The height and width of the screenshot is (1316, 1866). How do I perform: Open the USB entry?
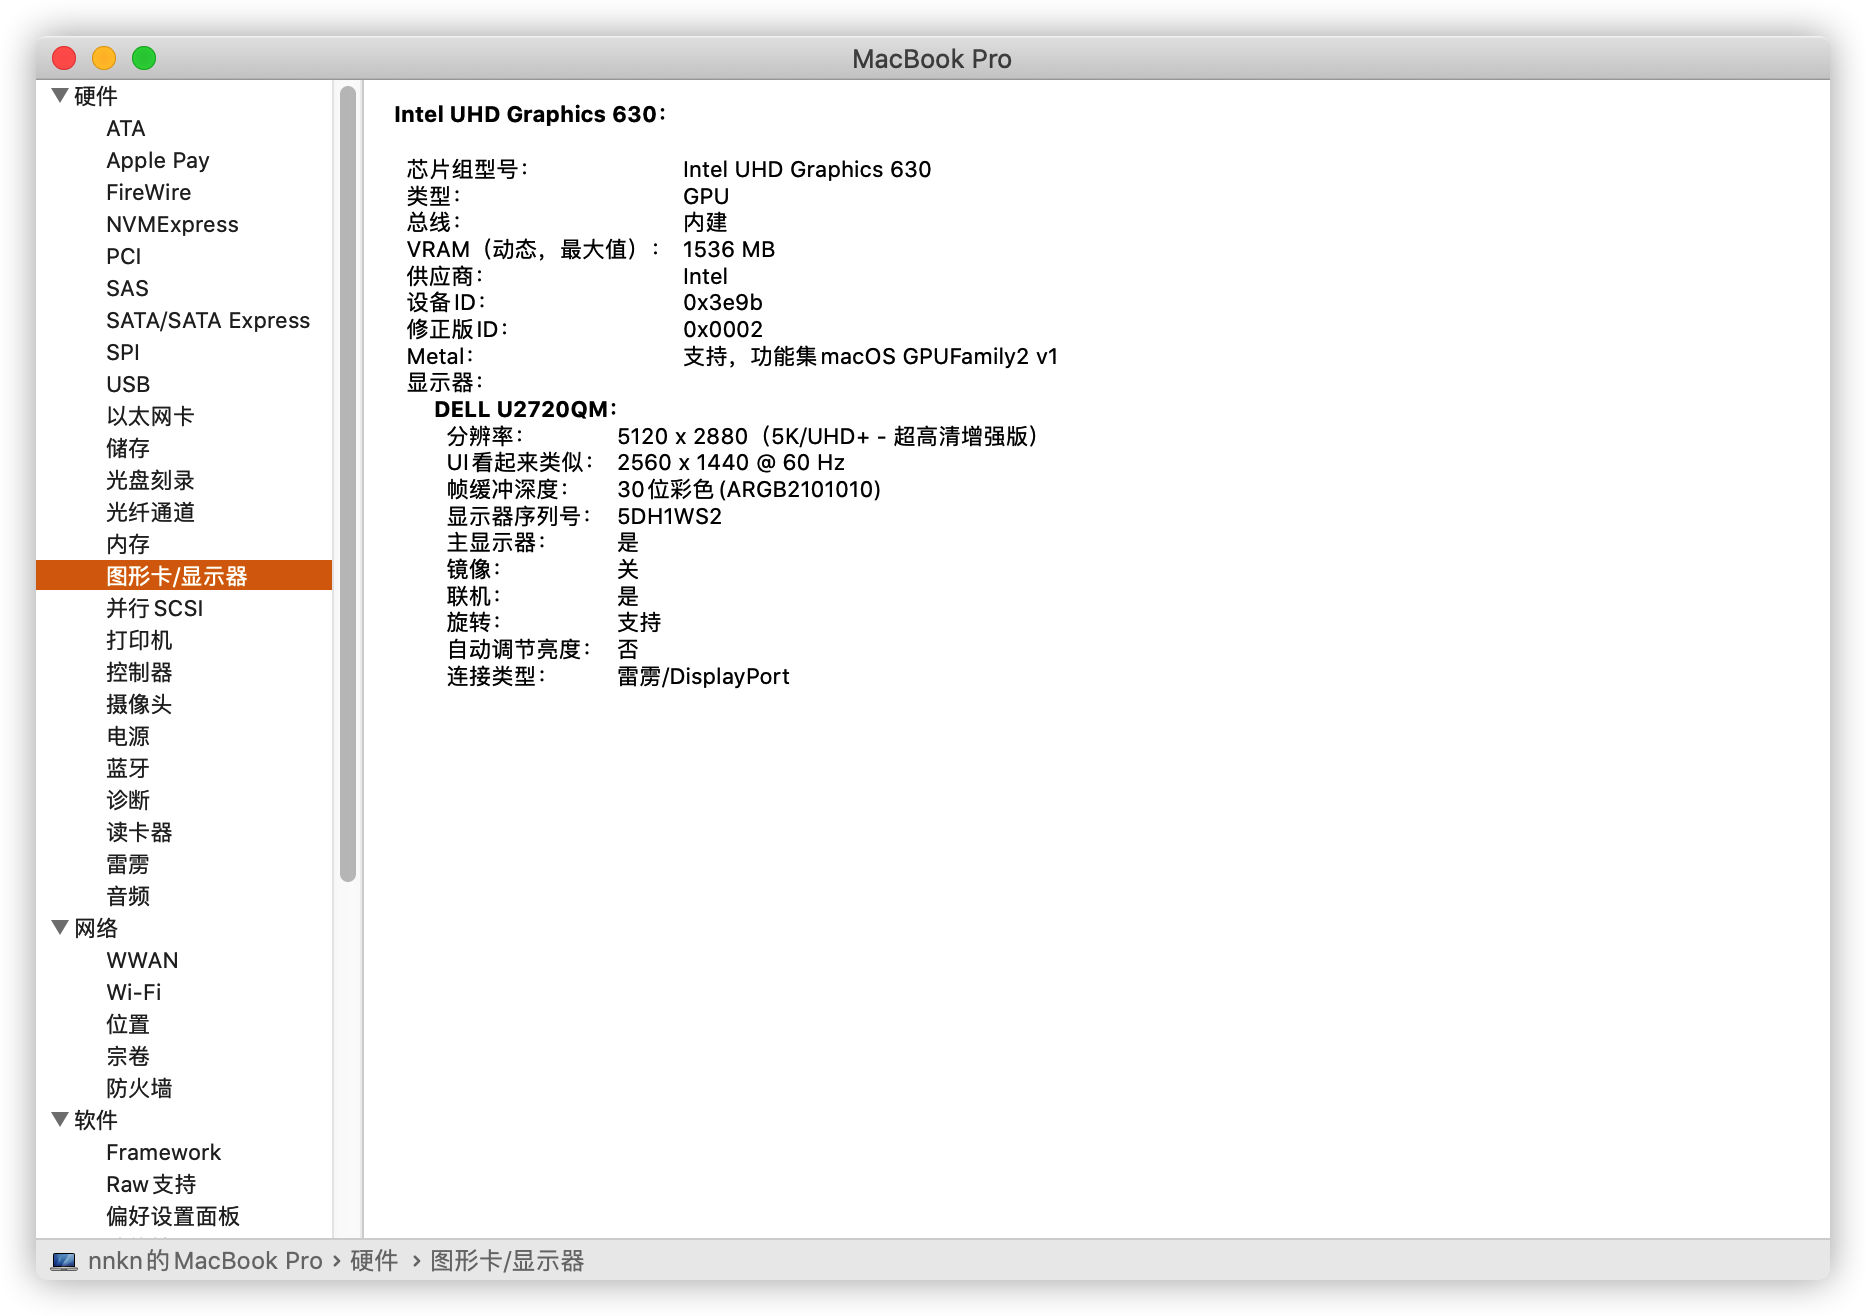point(128,384)
